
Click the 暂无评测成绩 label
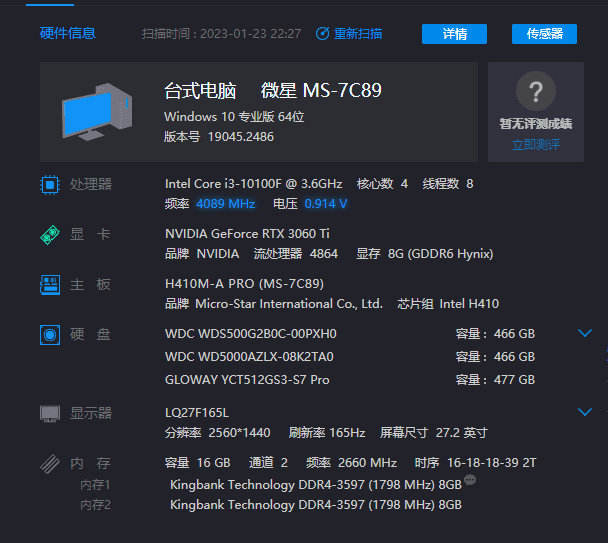coord(536,124)
